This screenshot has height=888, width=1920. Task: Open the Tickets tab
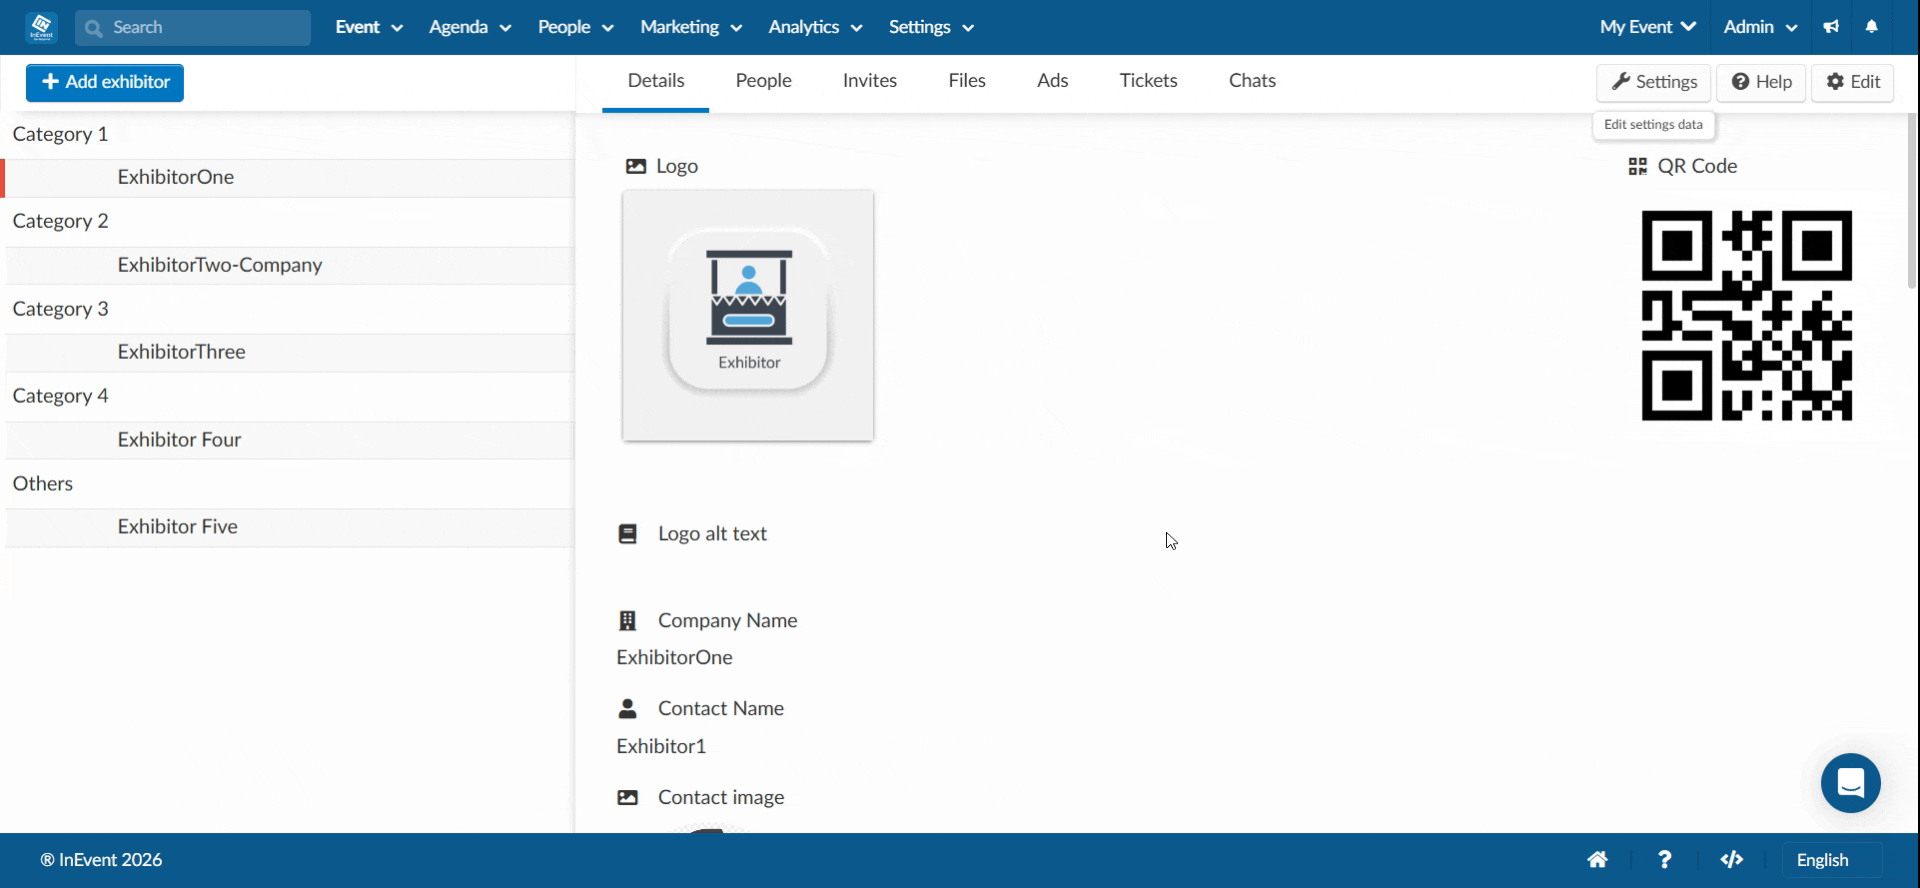pyautogui.click(x=1148, y=81)
